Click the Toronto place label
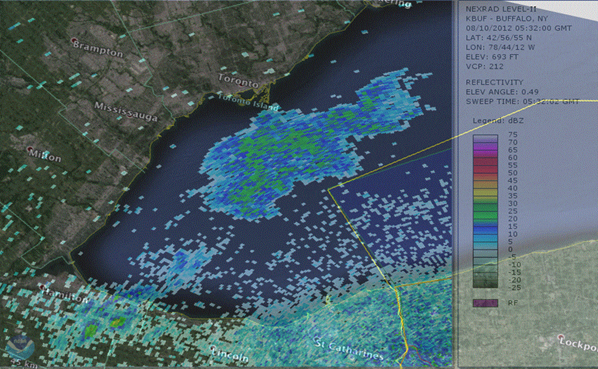Image resolution: width=598 pixels, height=369 pixels. click(x=238, y=80)
